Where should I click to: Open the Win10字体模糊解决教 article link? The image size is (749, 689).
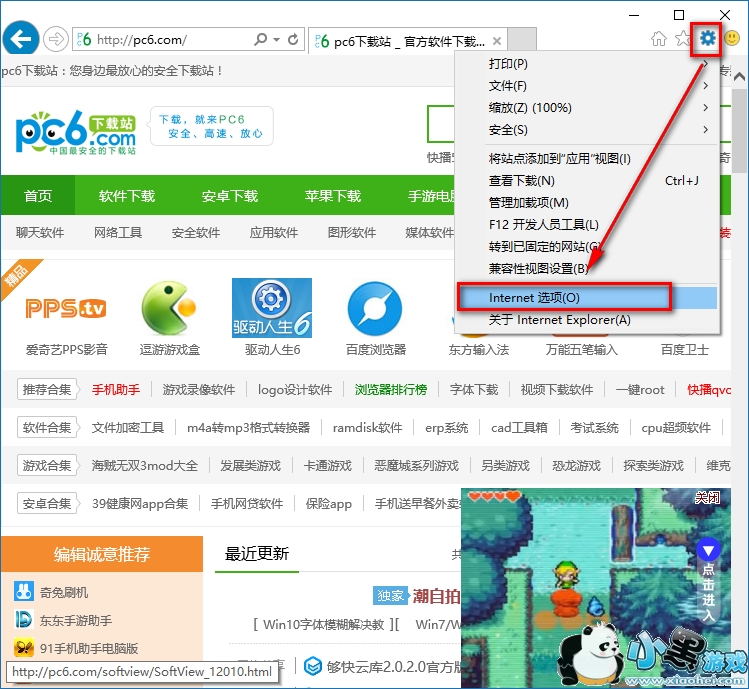[x=324, y=624]
